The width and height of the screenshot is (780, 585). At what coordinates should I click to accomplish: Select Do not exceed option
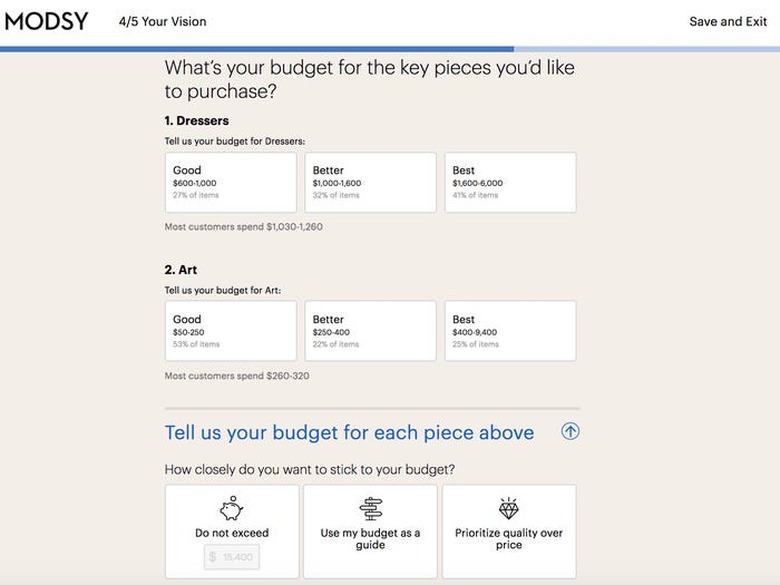231,533
